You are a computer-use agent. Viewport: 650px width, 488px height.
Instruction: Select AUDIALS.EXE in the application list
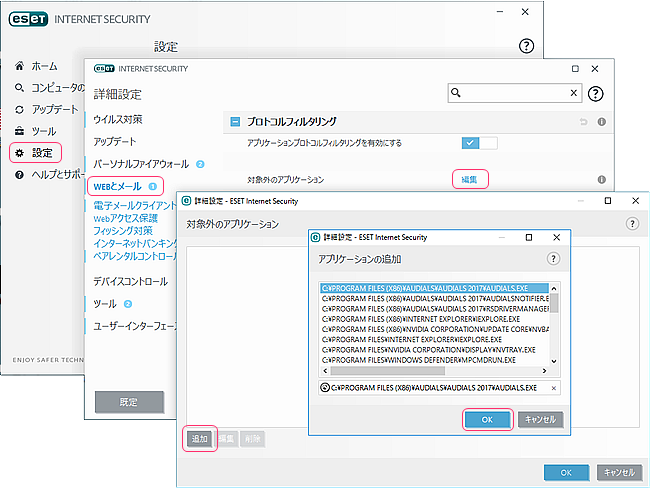[x=435, y=288]
